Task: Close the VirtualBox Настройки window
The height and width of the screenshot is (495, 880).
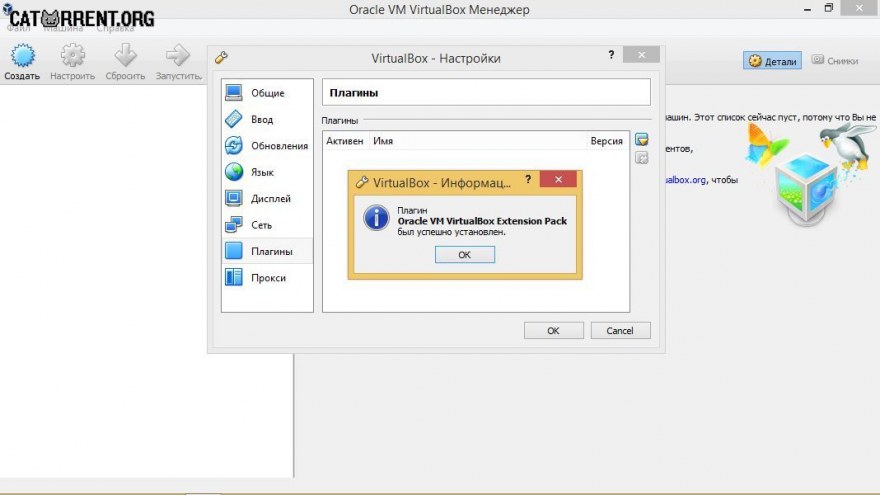Action: tap(641, 54)
